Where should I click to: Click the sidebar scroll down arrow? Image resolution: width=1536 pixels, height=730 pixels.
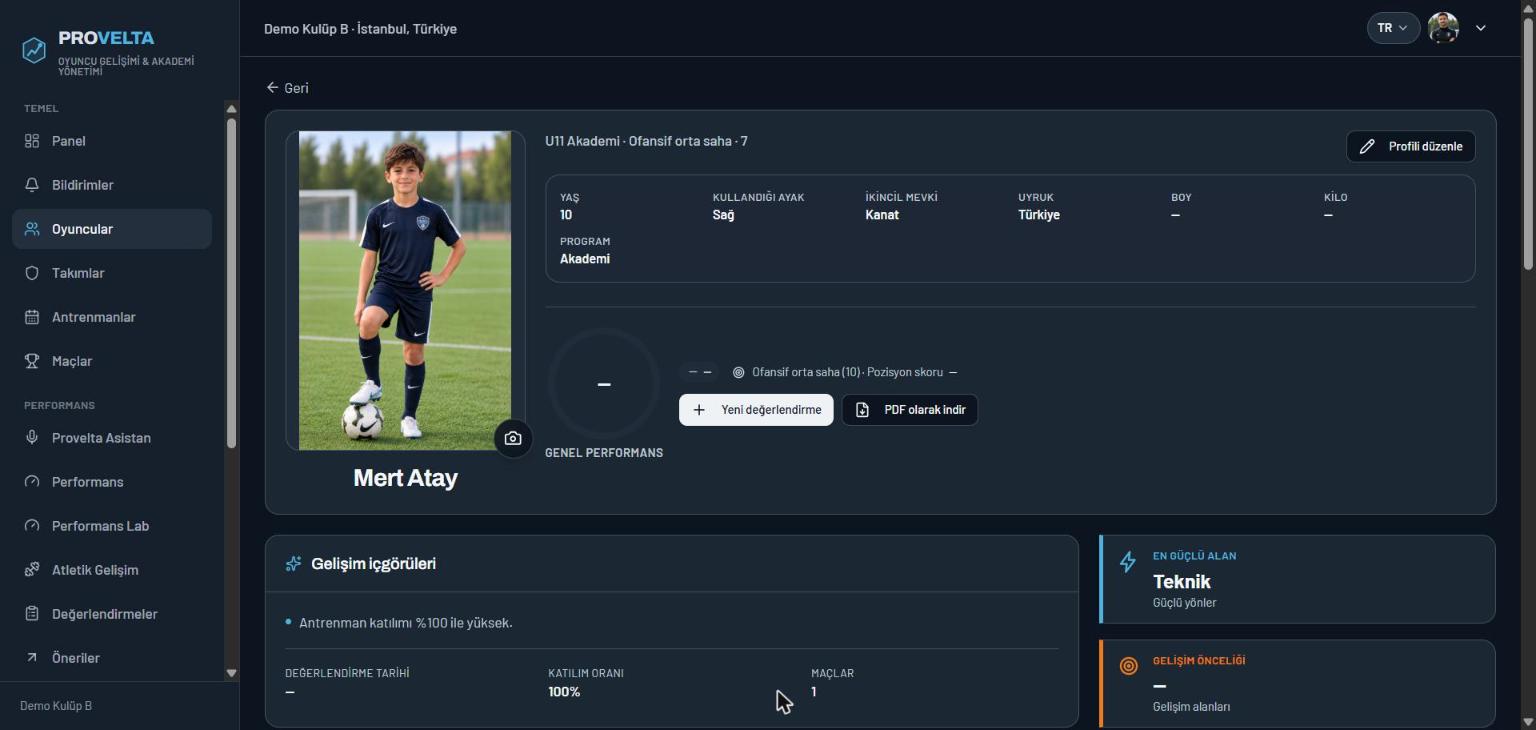pyautogui.click(x=232, y=673)
